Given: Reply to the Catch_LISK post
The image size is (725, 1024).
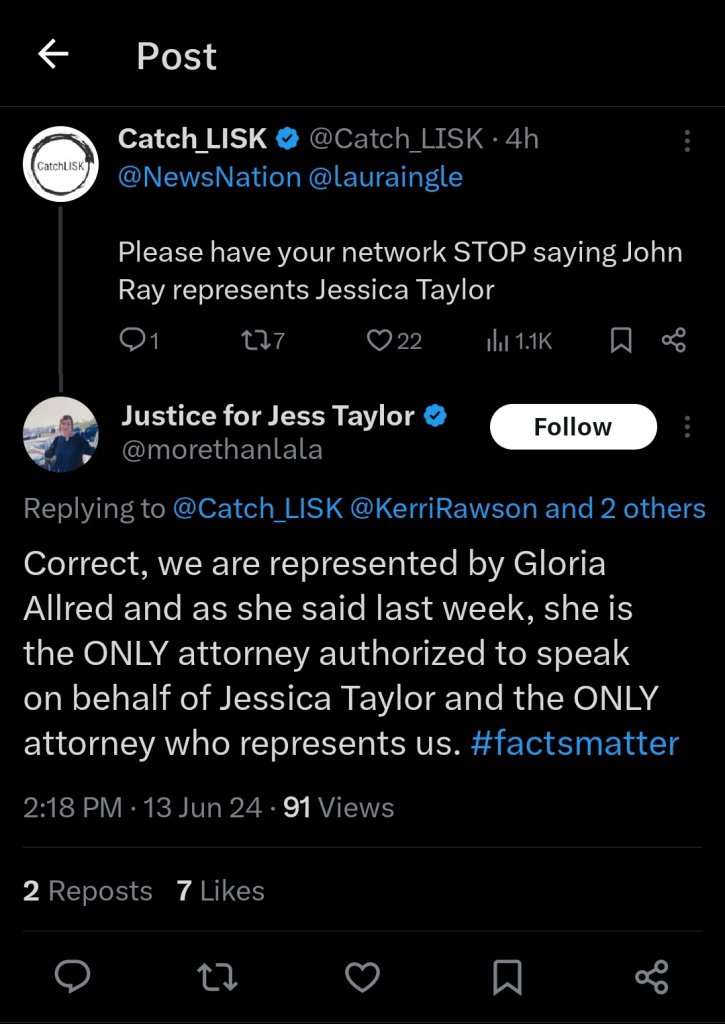Looking at the screenshot, I should pyautogui.click(x=133, y=341).
